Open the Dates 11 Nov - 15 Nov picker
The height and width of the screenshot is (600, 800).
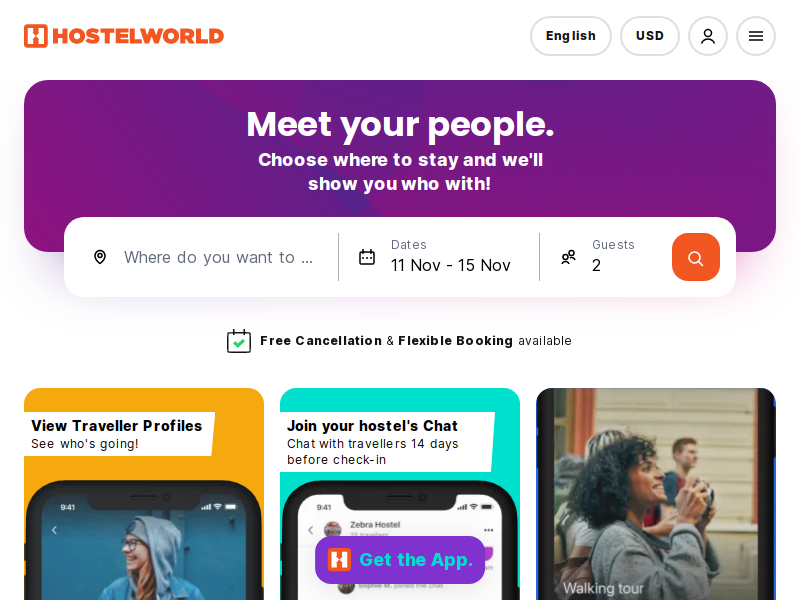(439, 257)
